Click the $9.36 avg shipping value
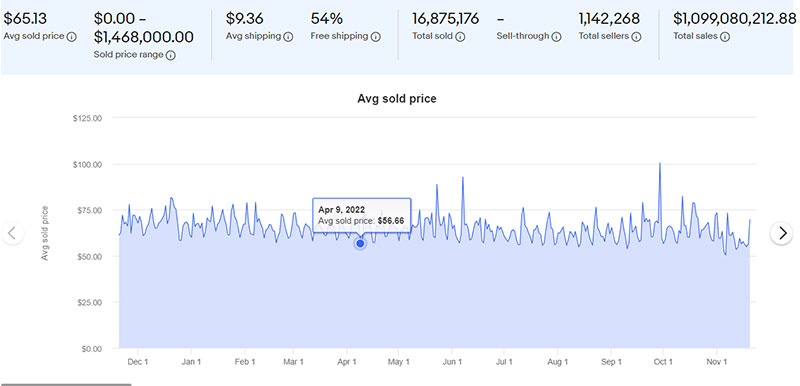The image size is (800, 386). (244, 19)
